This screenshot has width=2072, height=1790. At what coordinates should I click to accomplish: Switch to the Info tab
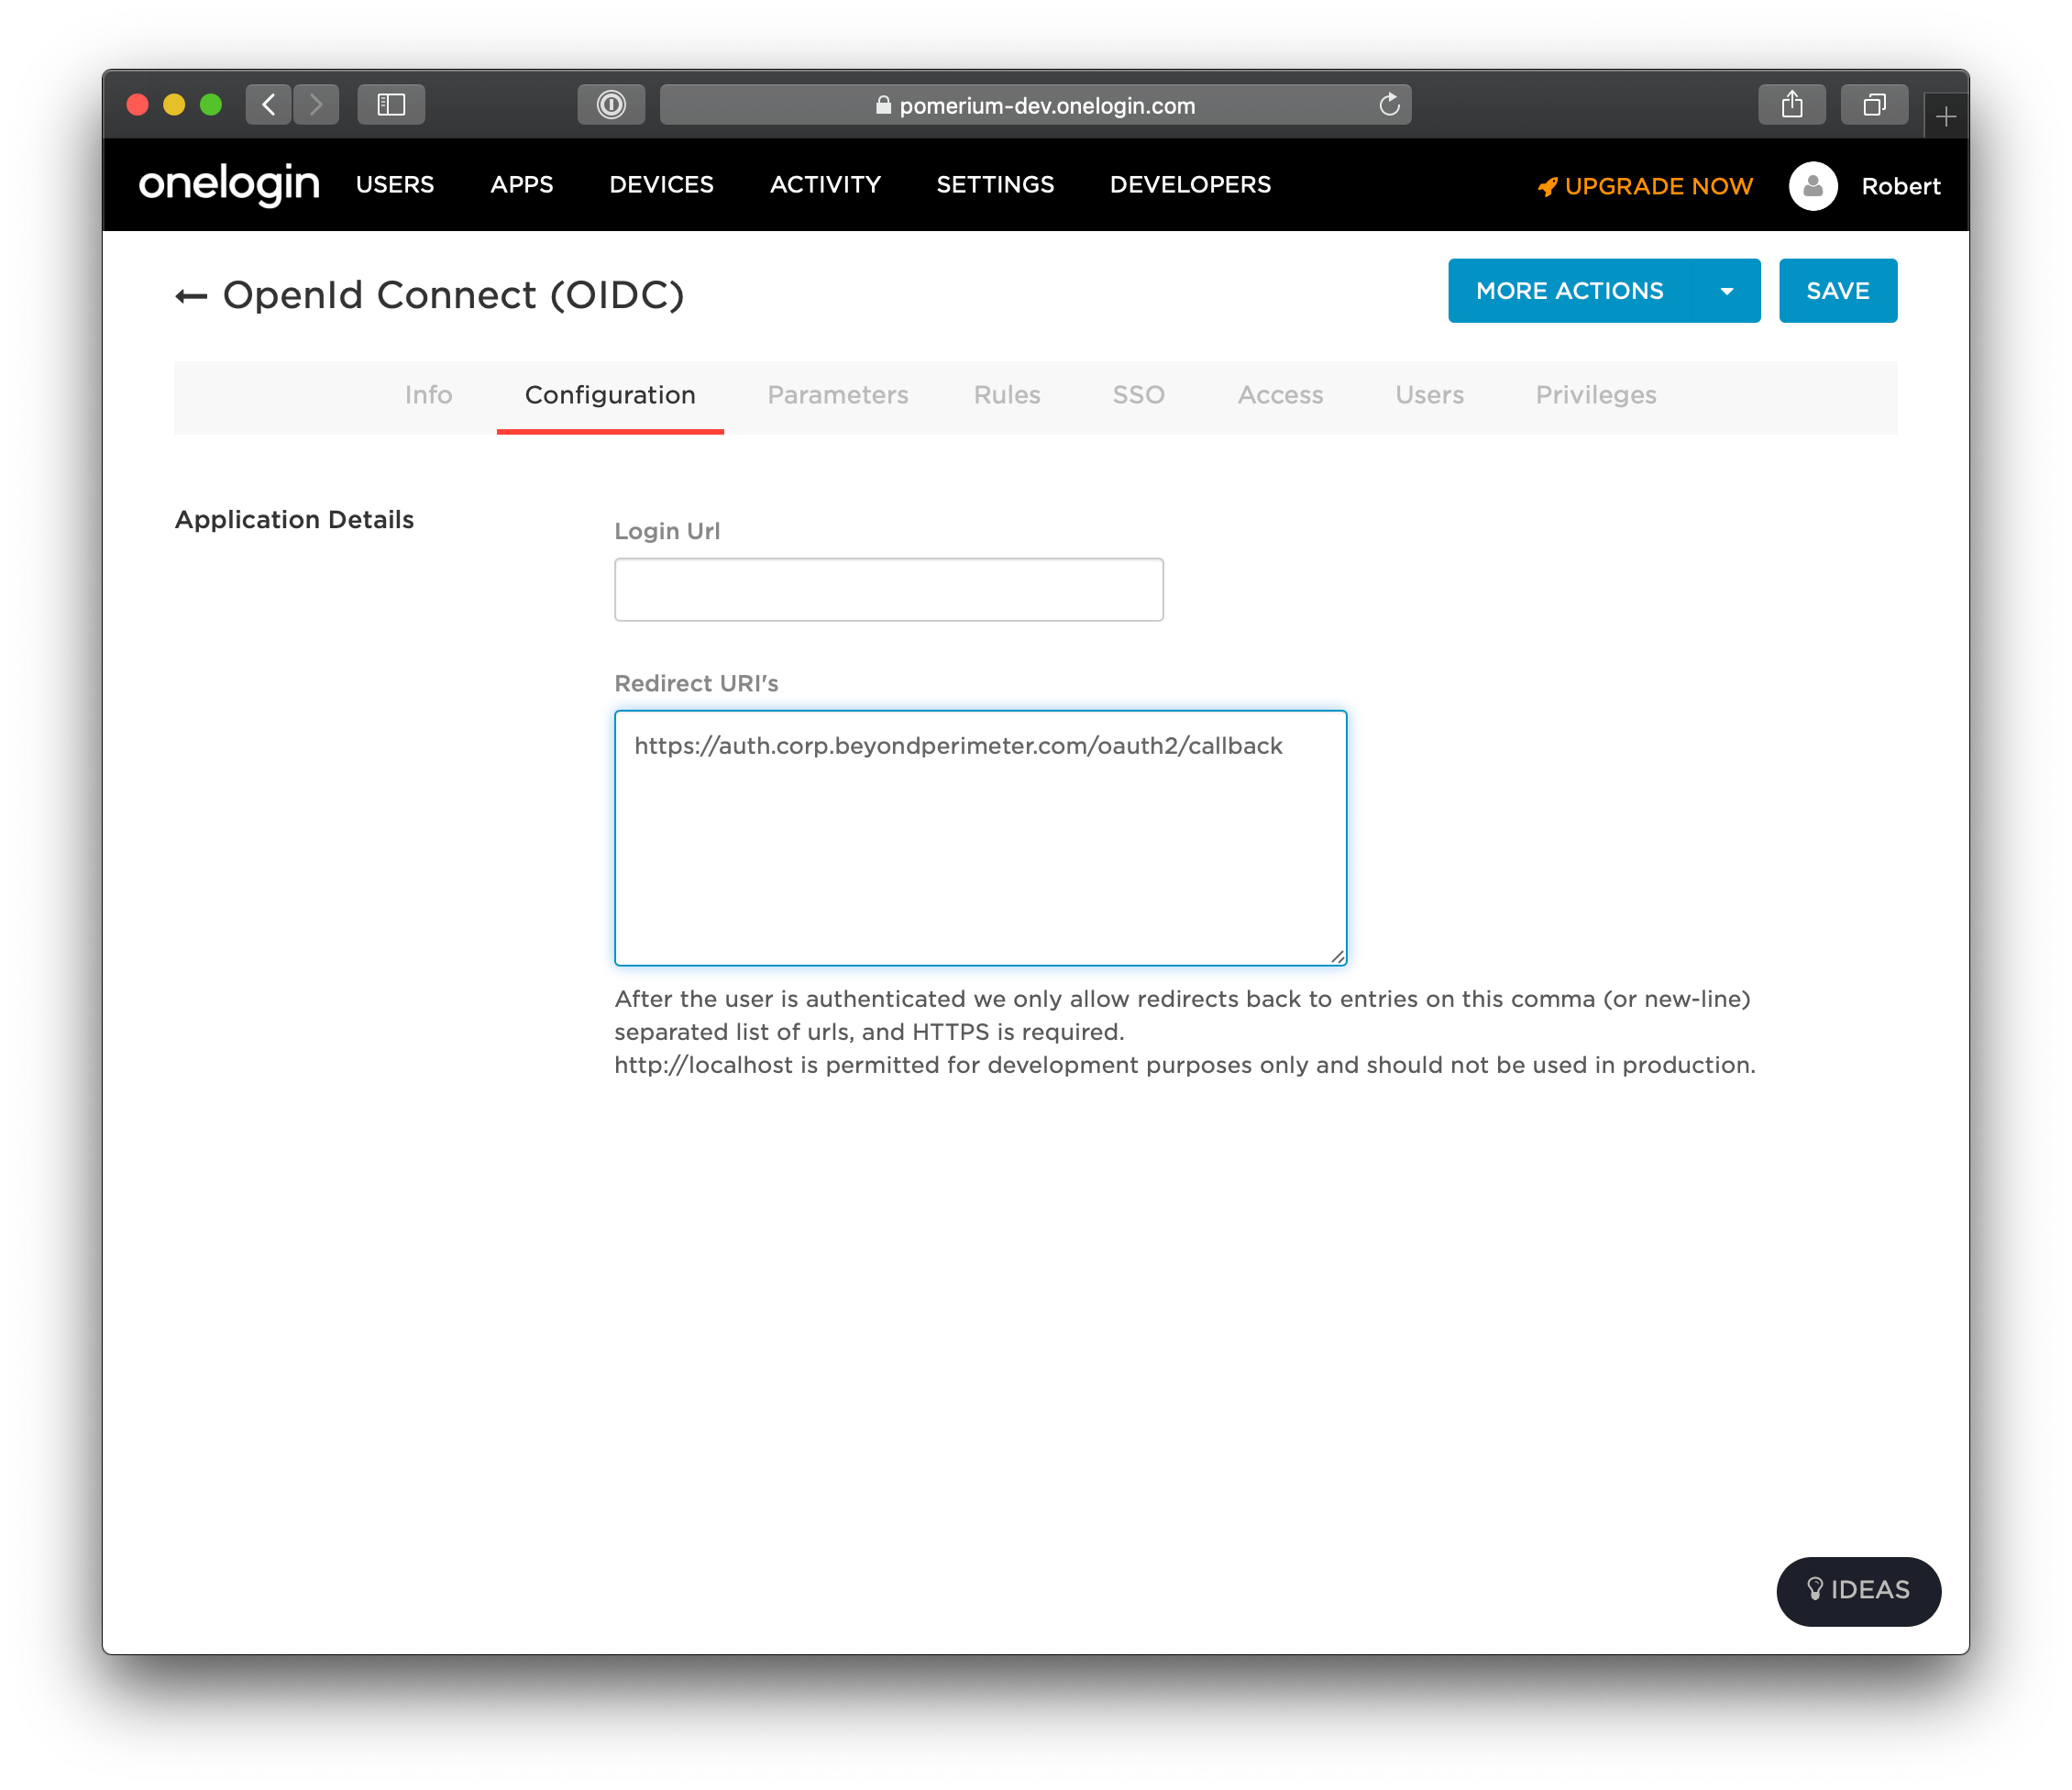pos(428,395)
